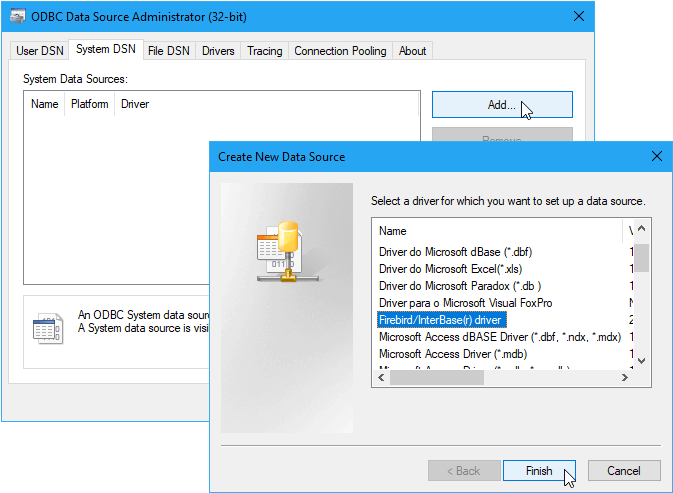673x493 pixels.
Task: Click the Finish button
Action: point(539,470)
